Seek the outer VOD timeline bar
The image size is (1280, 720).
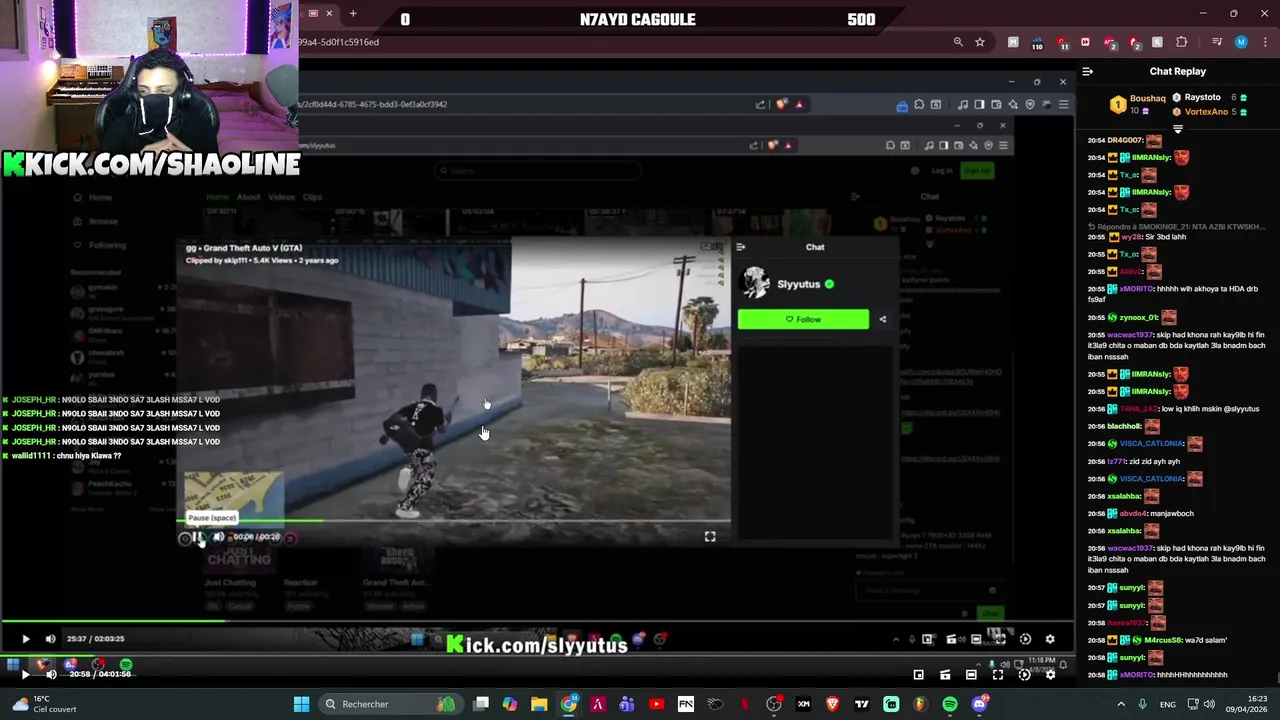coord(537,658)
